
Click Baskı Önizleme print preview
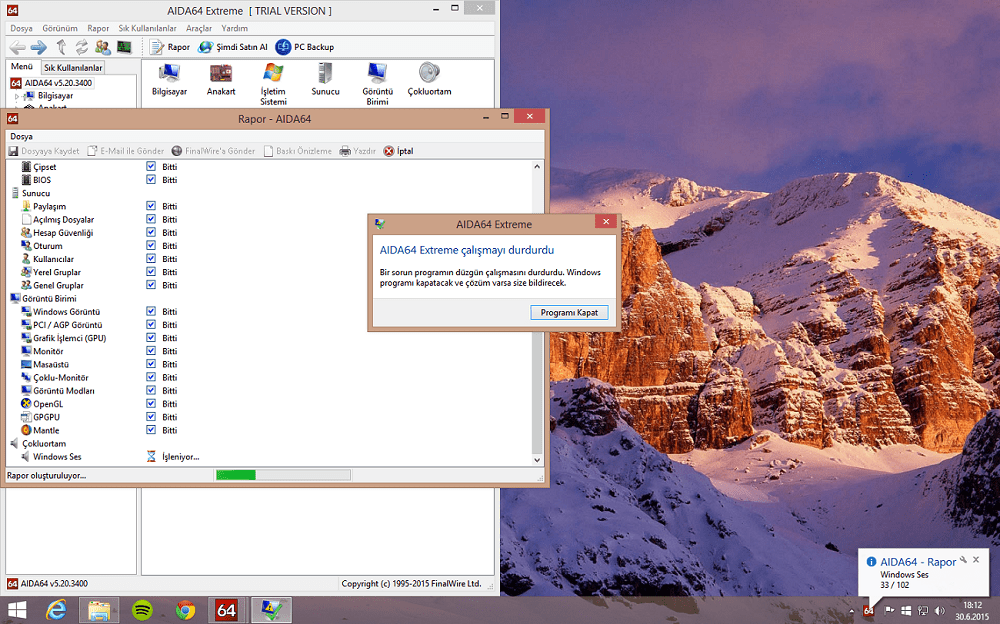(x=298, y=151)
